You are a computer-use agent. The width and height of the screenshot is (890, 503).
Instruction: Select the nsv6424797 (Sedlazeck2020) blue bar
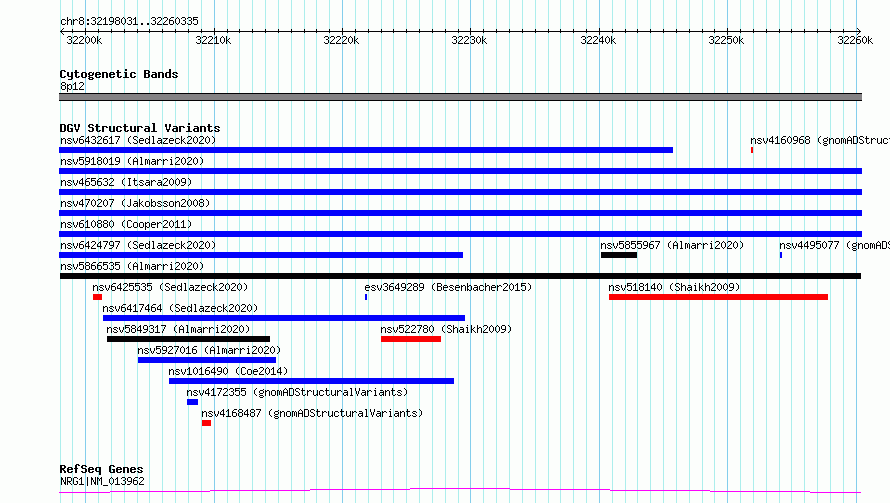click(x=261, y=255)
